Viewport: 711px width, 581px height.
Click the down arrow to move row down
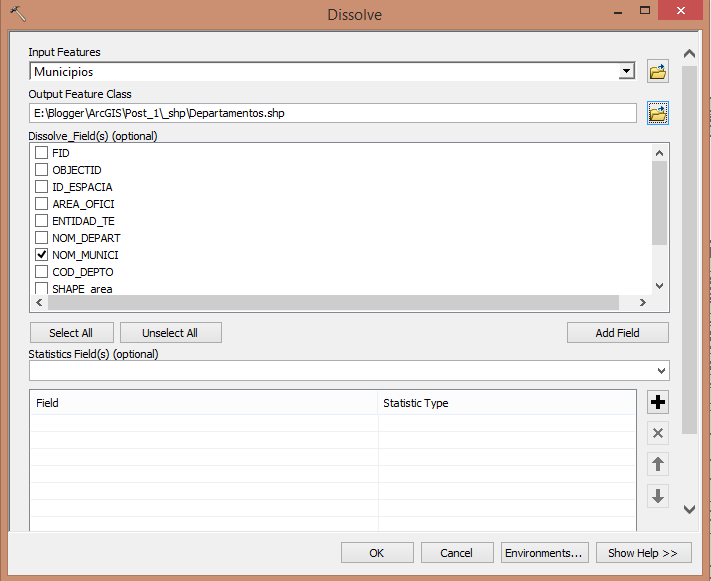click(x=658, y=495)
